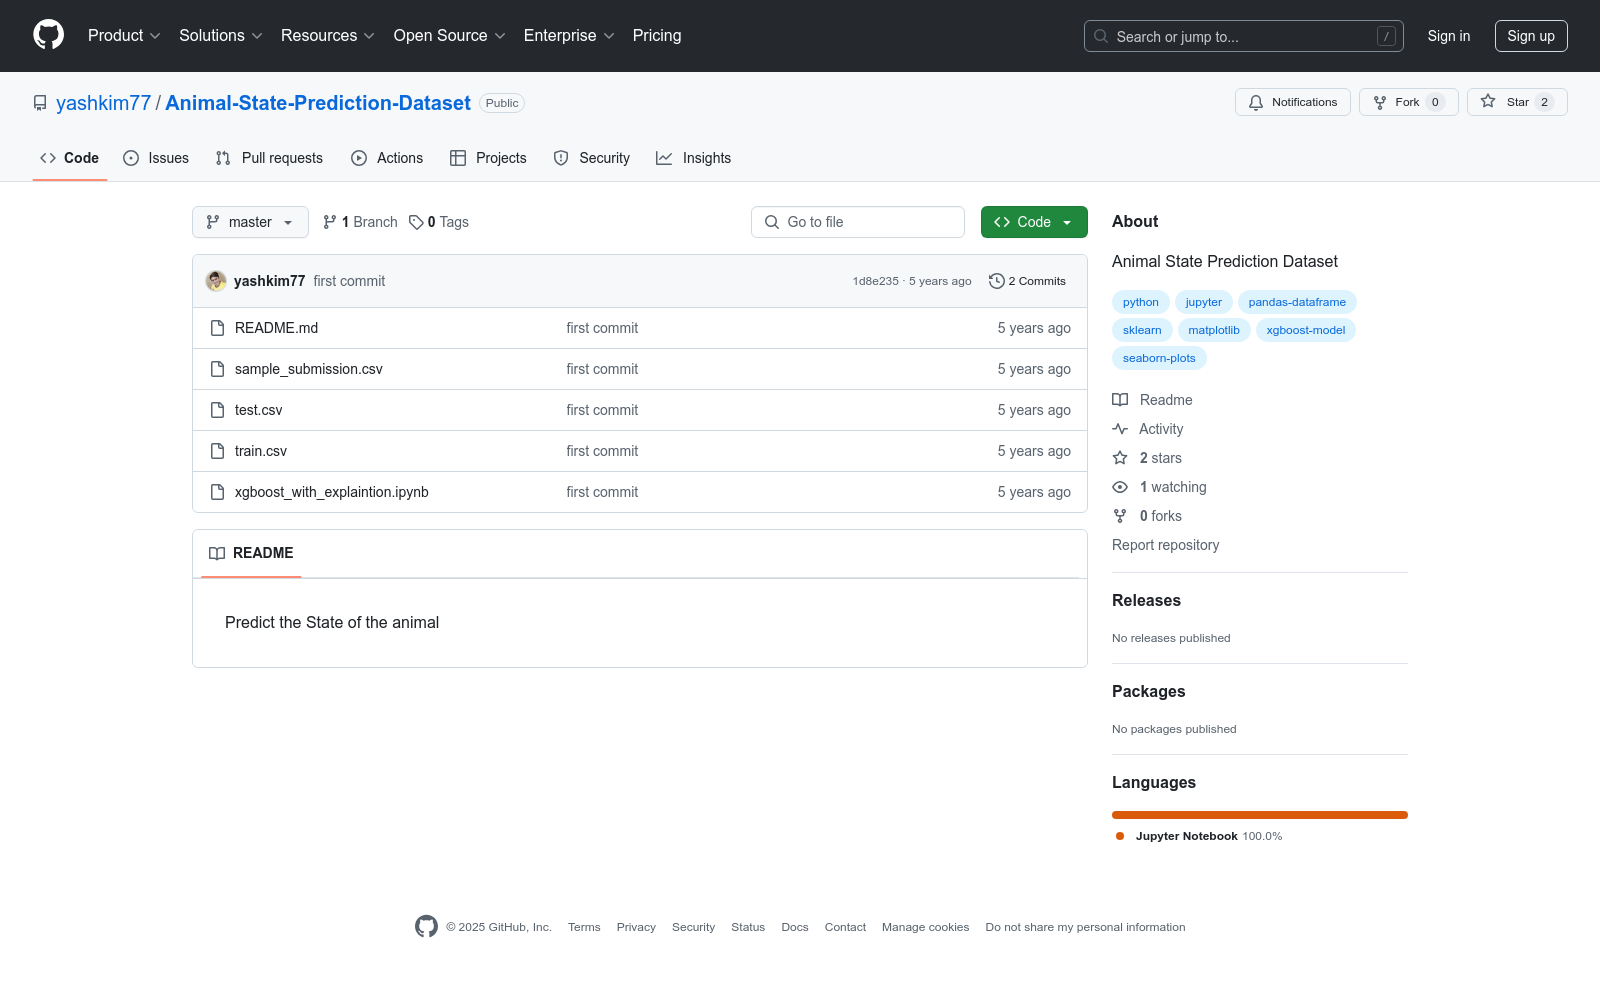
Task: Click the tag icon beside 0 Tags
Action: click(x=416, y=222)
